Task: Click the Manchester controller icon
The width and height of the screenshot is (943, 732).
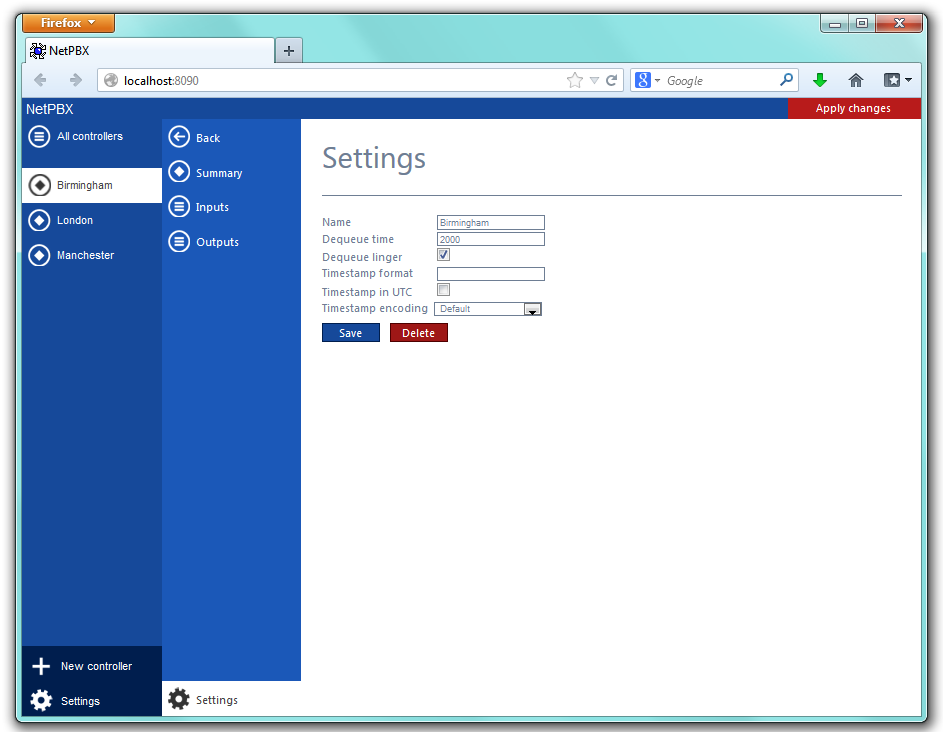Action: point(39,255)
